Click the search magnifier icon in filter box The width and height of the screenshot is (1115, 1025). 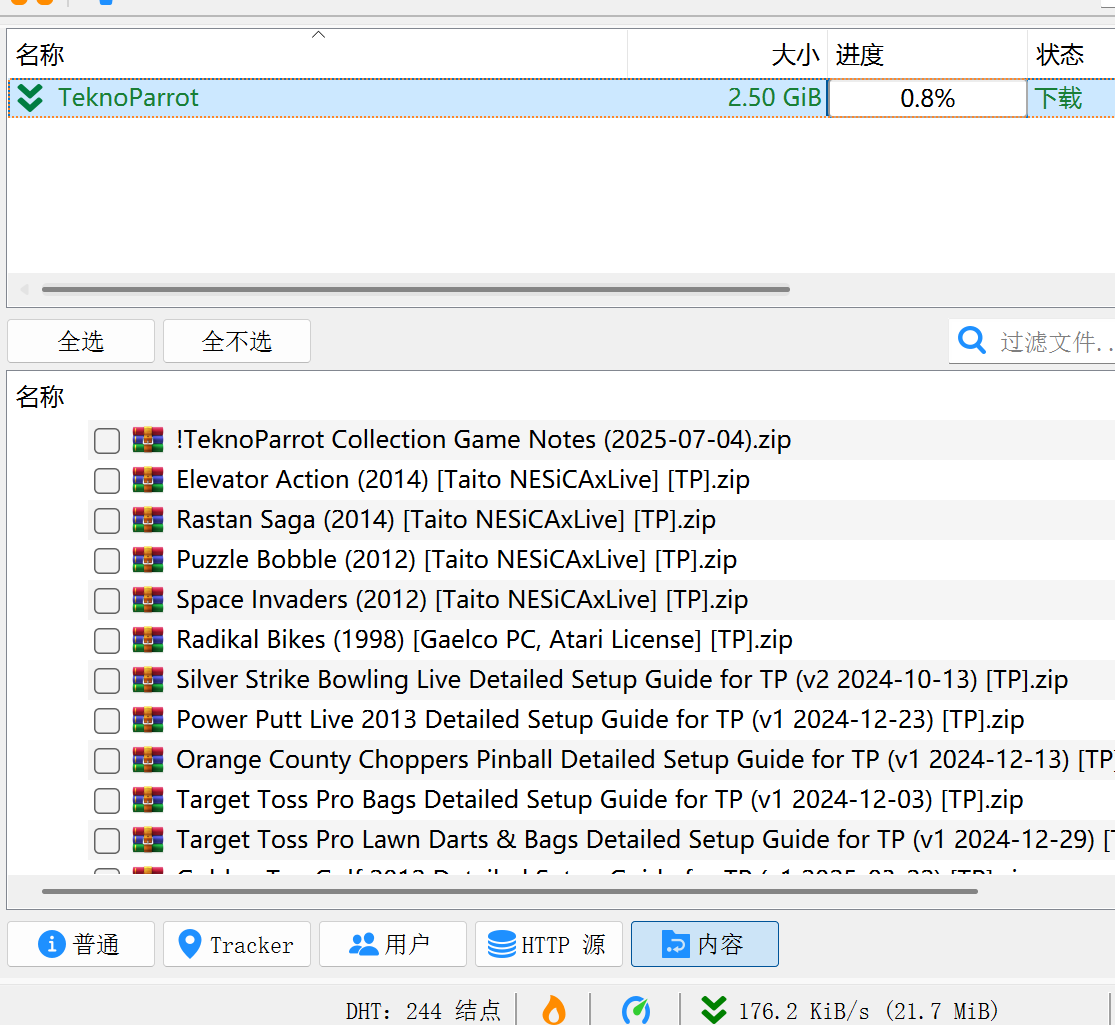(971, 341)
